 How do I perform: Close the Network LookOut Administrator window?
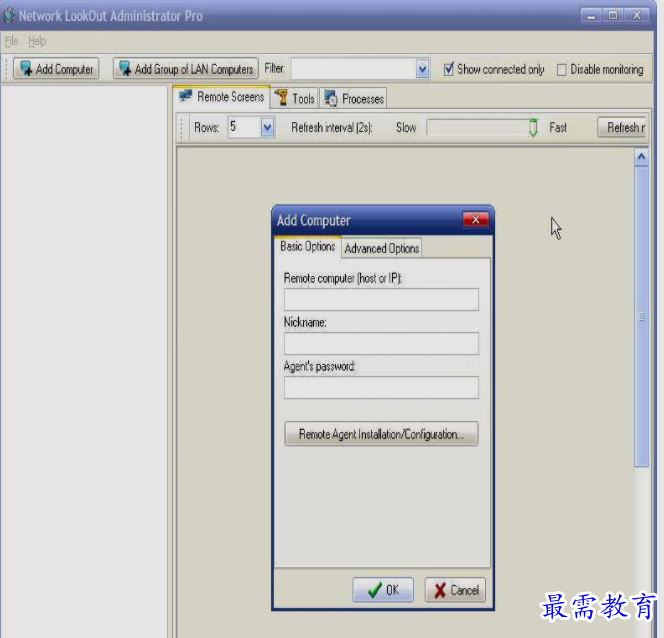pyautogui.click(x=636, y=16)
